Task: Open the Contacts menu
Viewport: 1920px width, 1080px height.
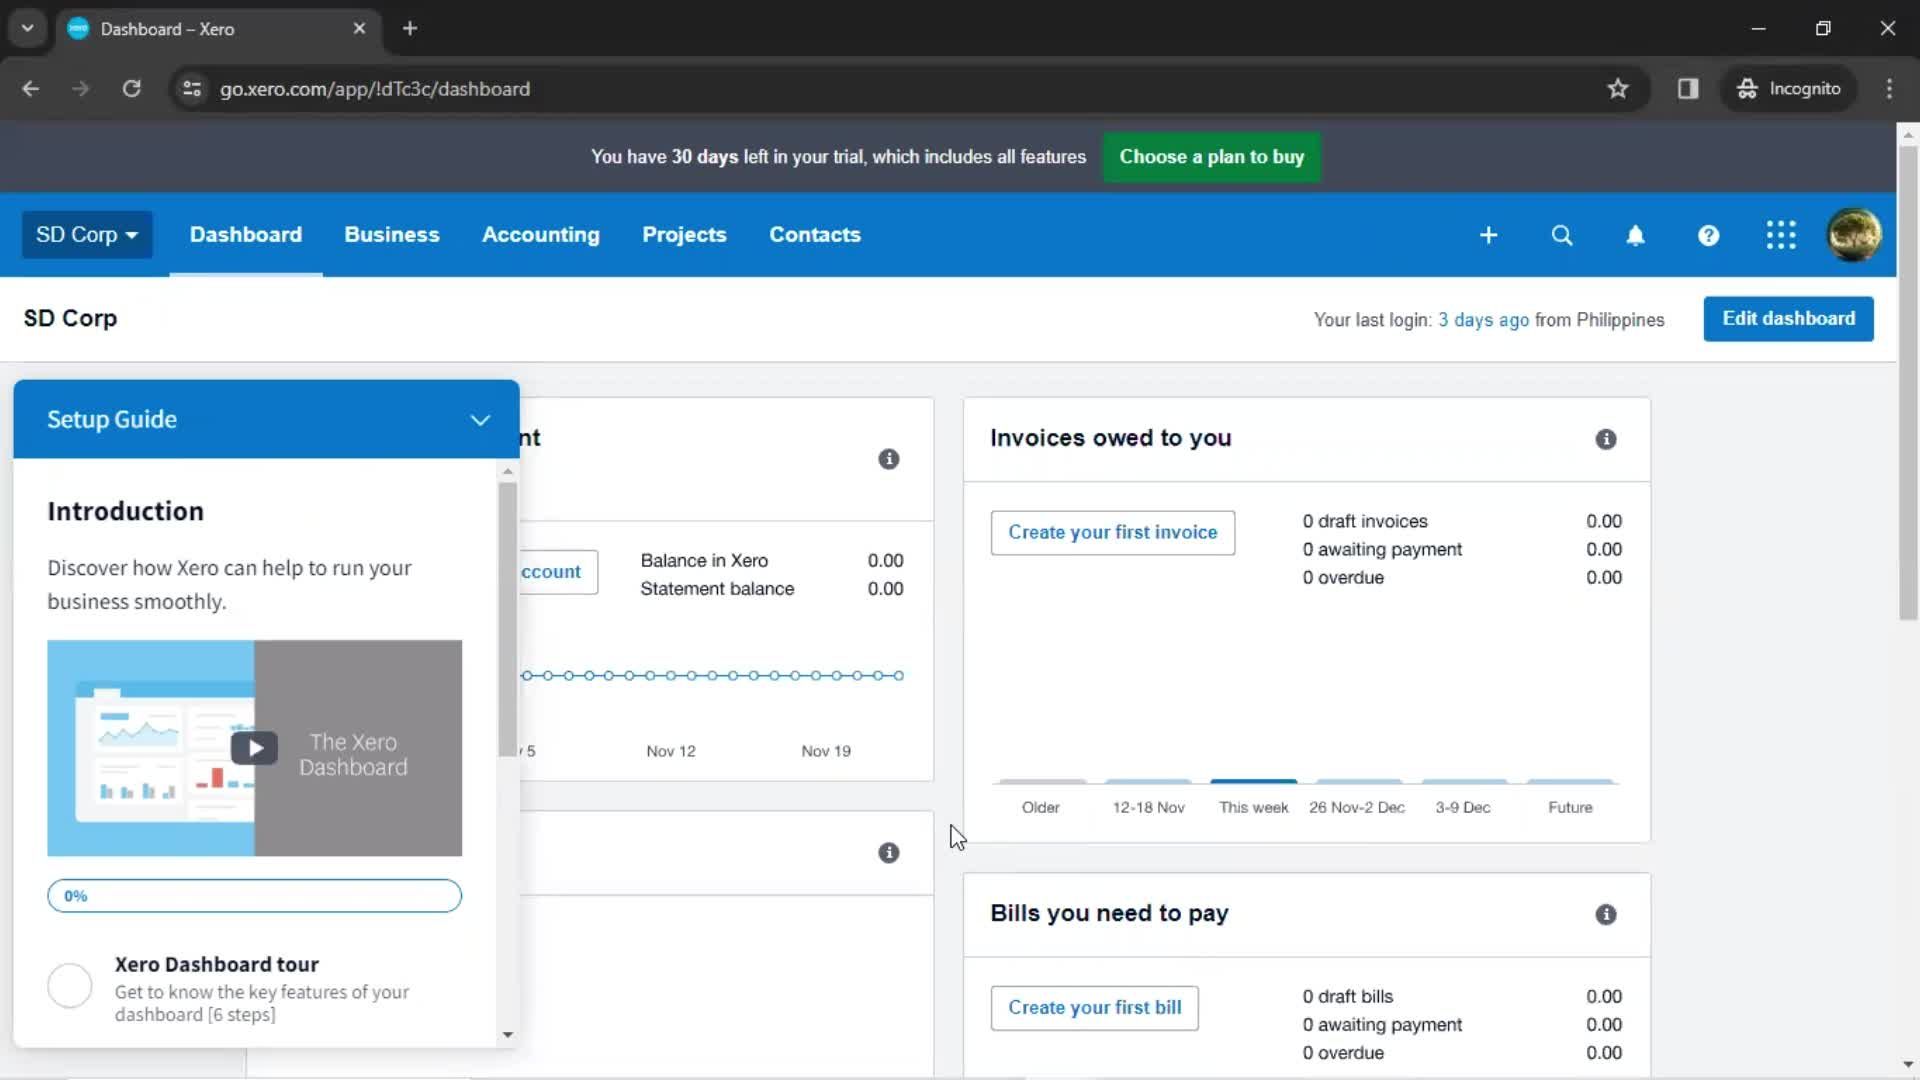Action: tap(815, 235)
